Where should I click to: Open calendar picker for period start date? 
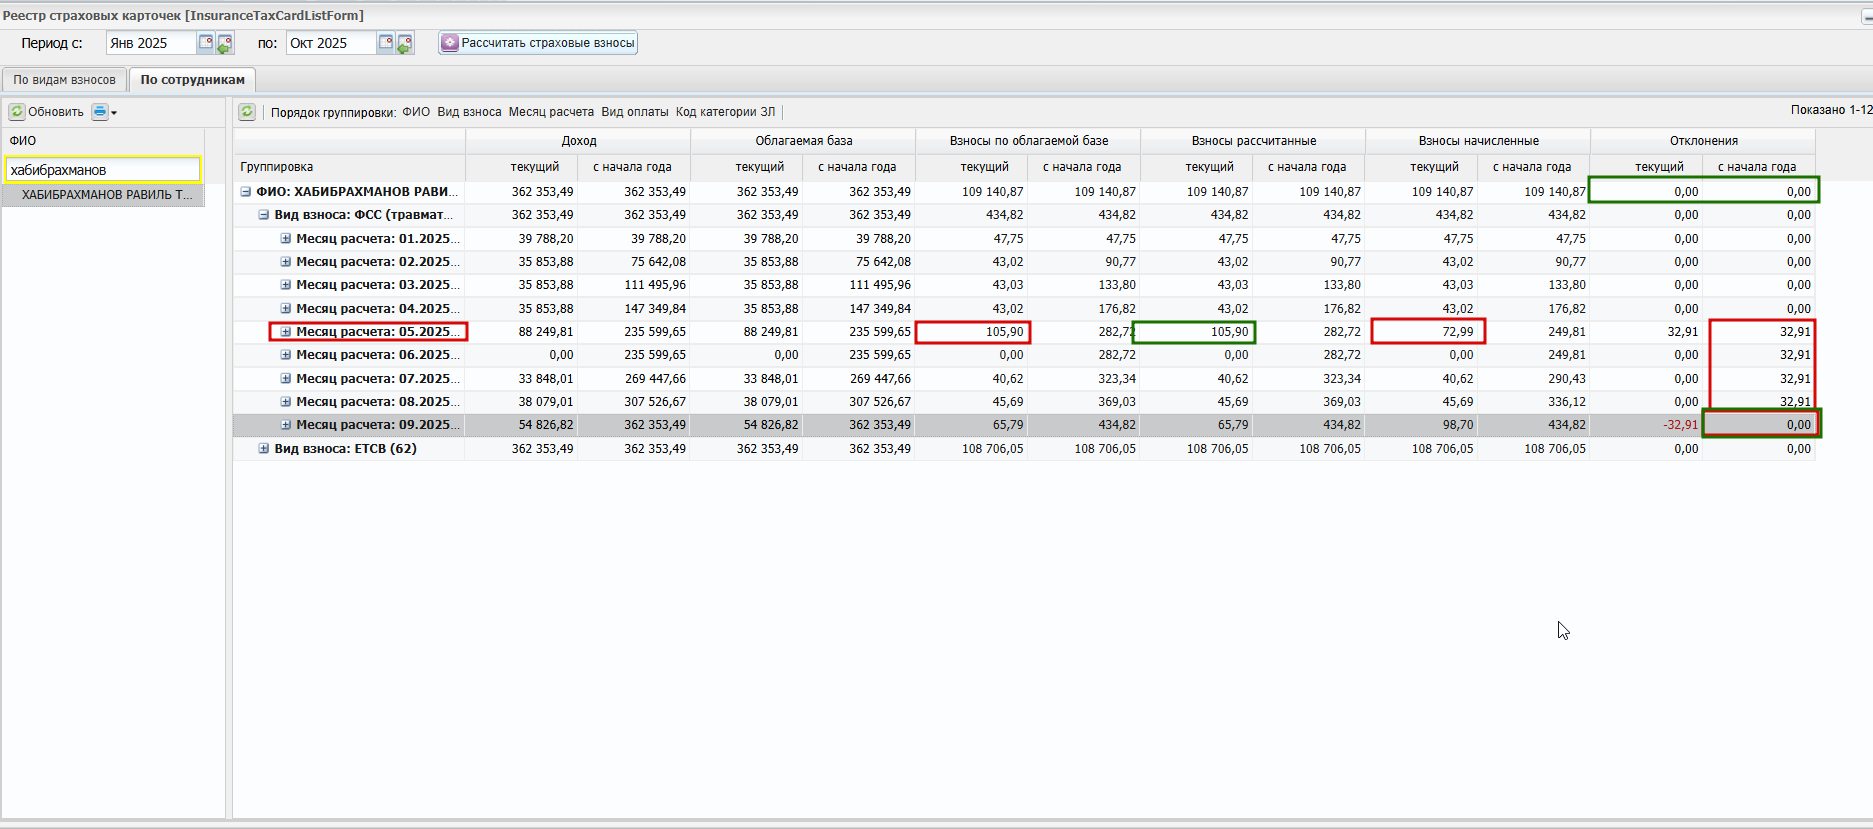point(205,43)
